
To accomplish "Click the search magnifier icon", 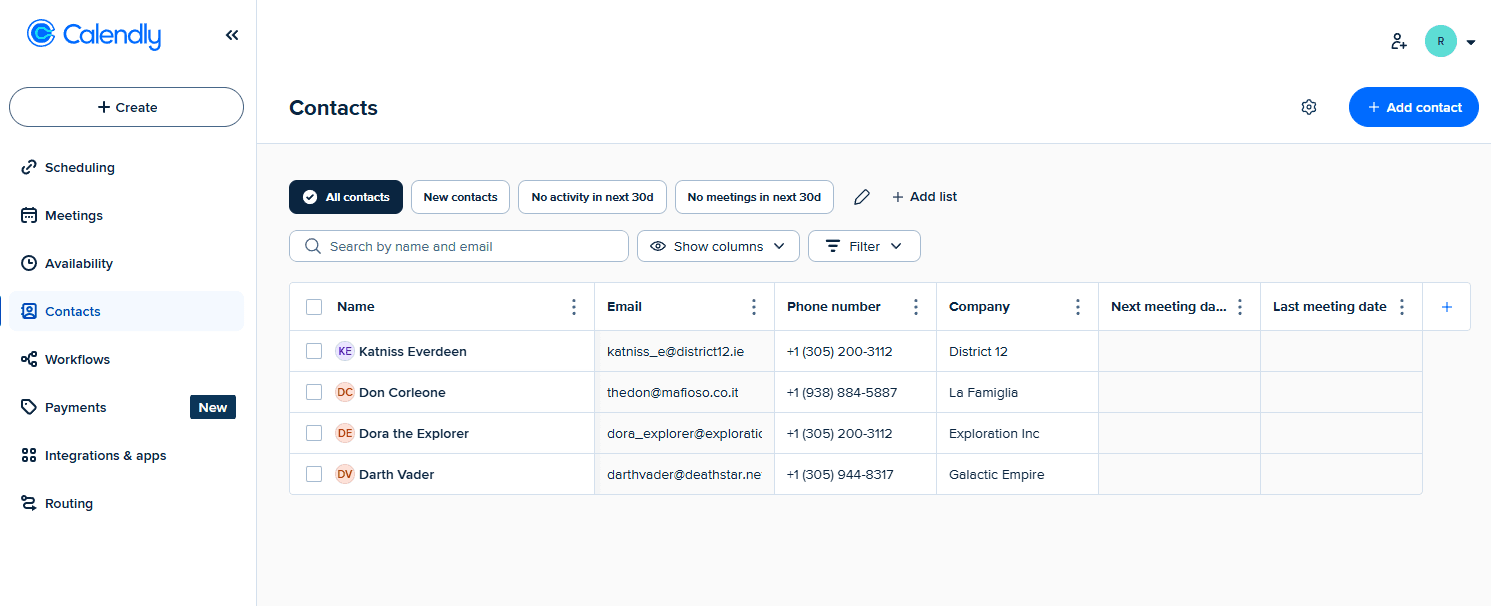I will (x=313, y=246).
